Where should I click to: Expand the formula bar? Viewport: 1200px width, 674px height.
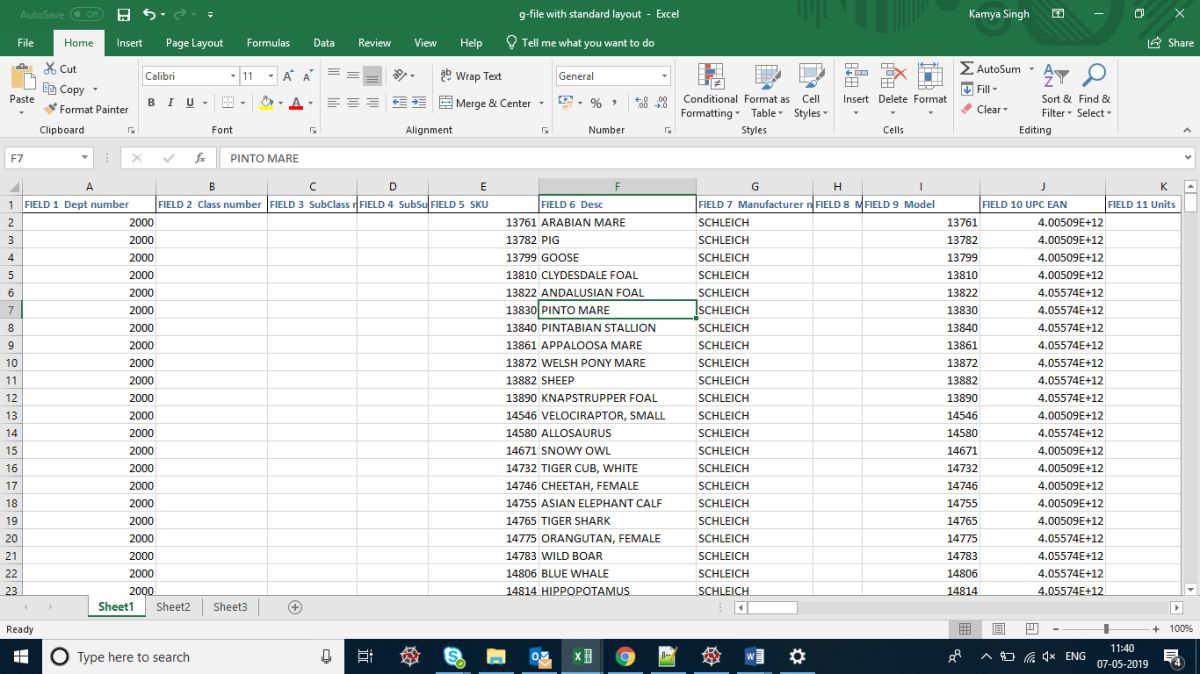[x=1188, y=158]
